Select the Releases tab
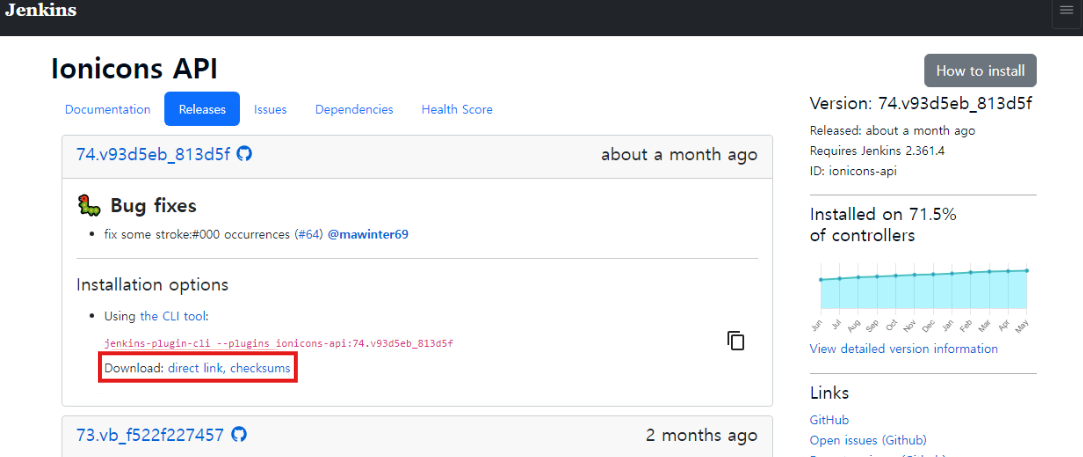 202,109
